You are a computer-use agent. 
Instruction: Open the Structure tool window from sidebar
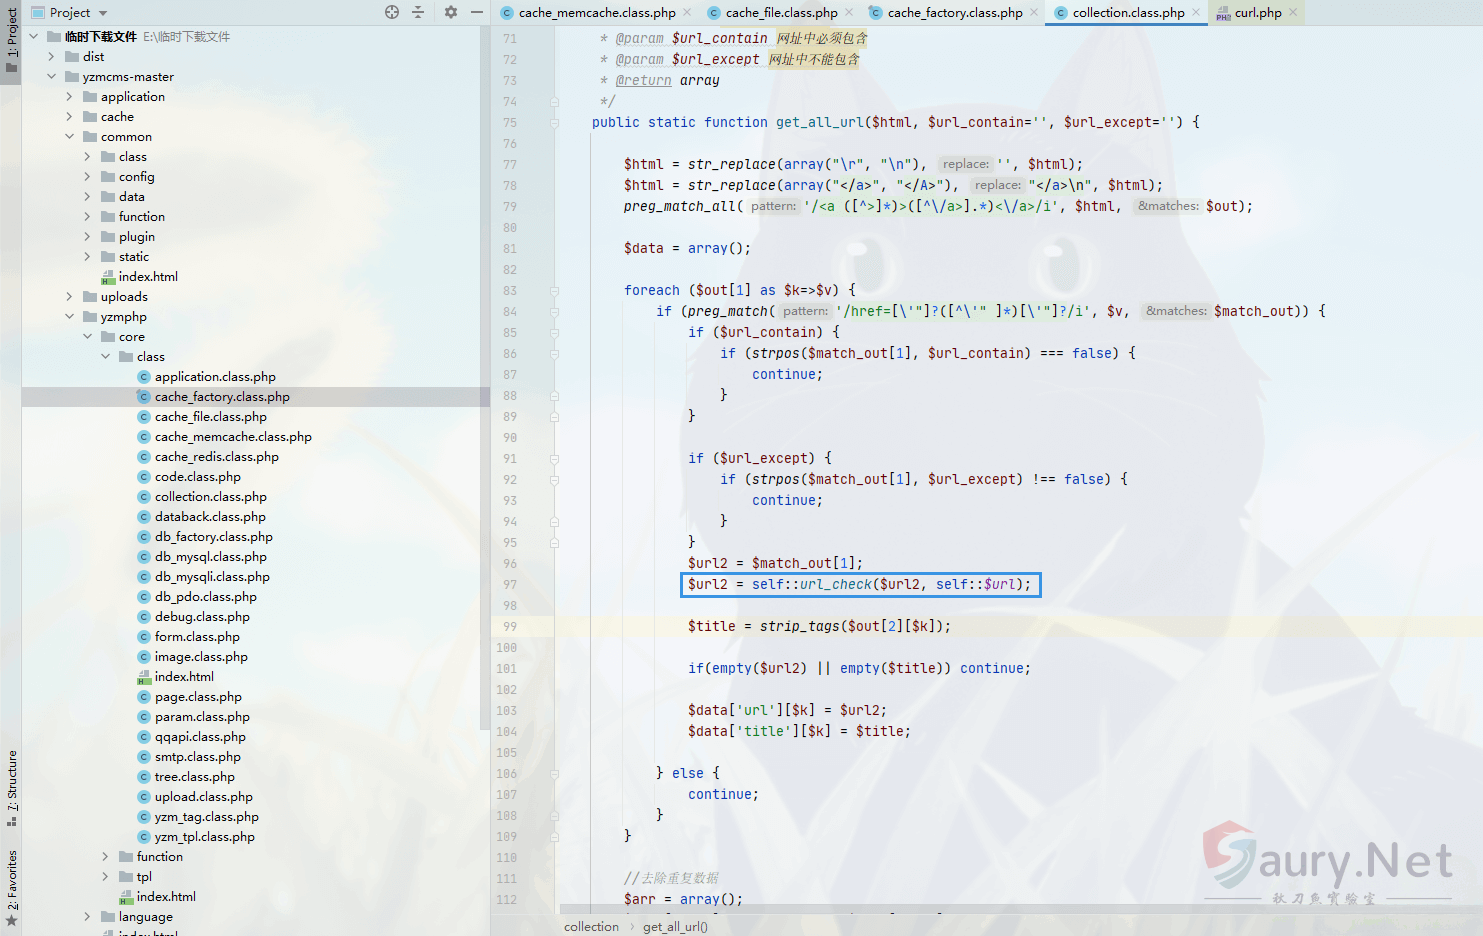click(11, 787)
